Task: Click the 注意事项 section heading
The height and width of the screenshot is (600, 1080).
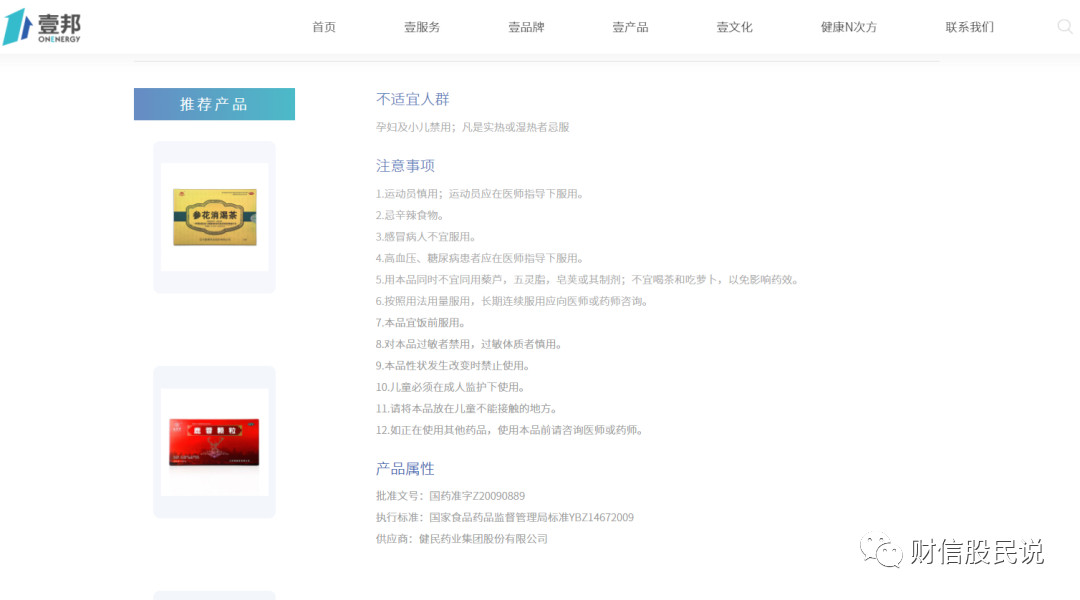Action: 405,165
